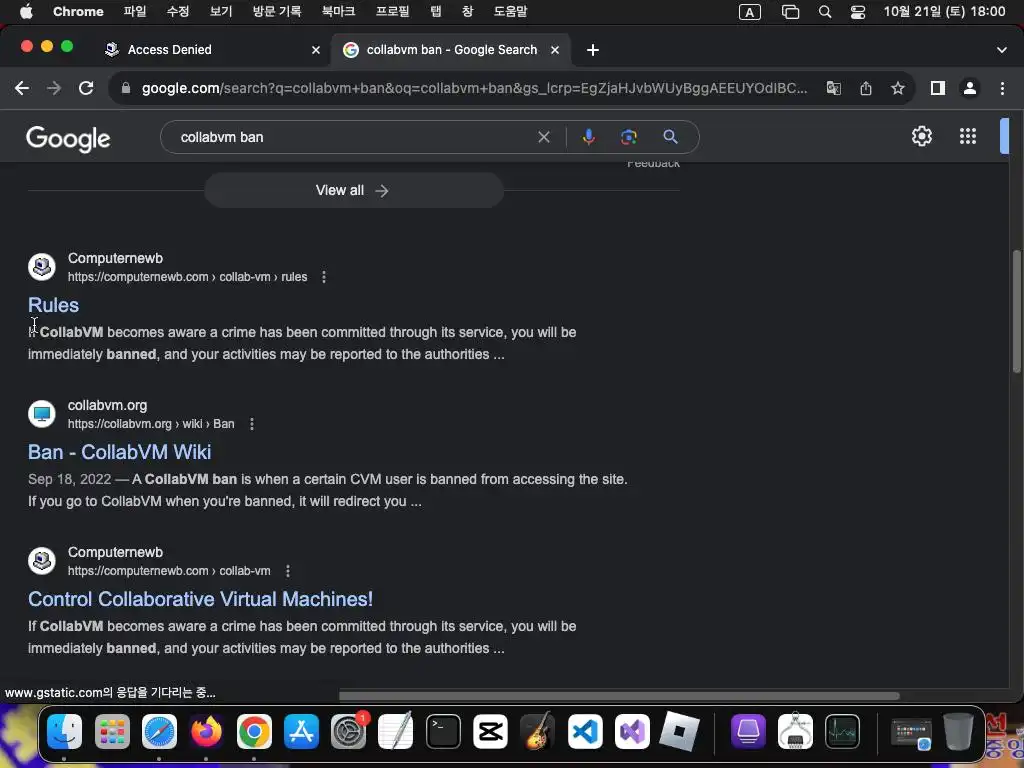Open Launchpad in the dock
The width and height of the screenshot is (1024, 768).
(112, 731)
